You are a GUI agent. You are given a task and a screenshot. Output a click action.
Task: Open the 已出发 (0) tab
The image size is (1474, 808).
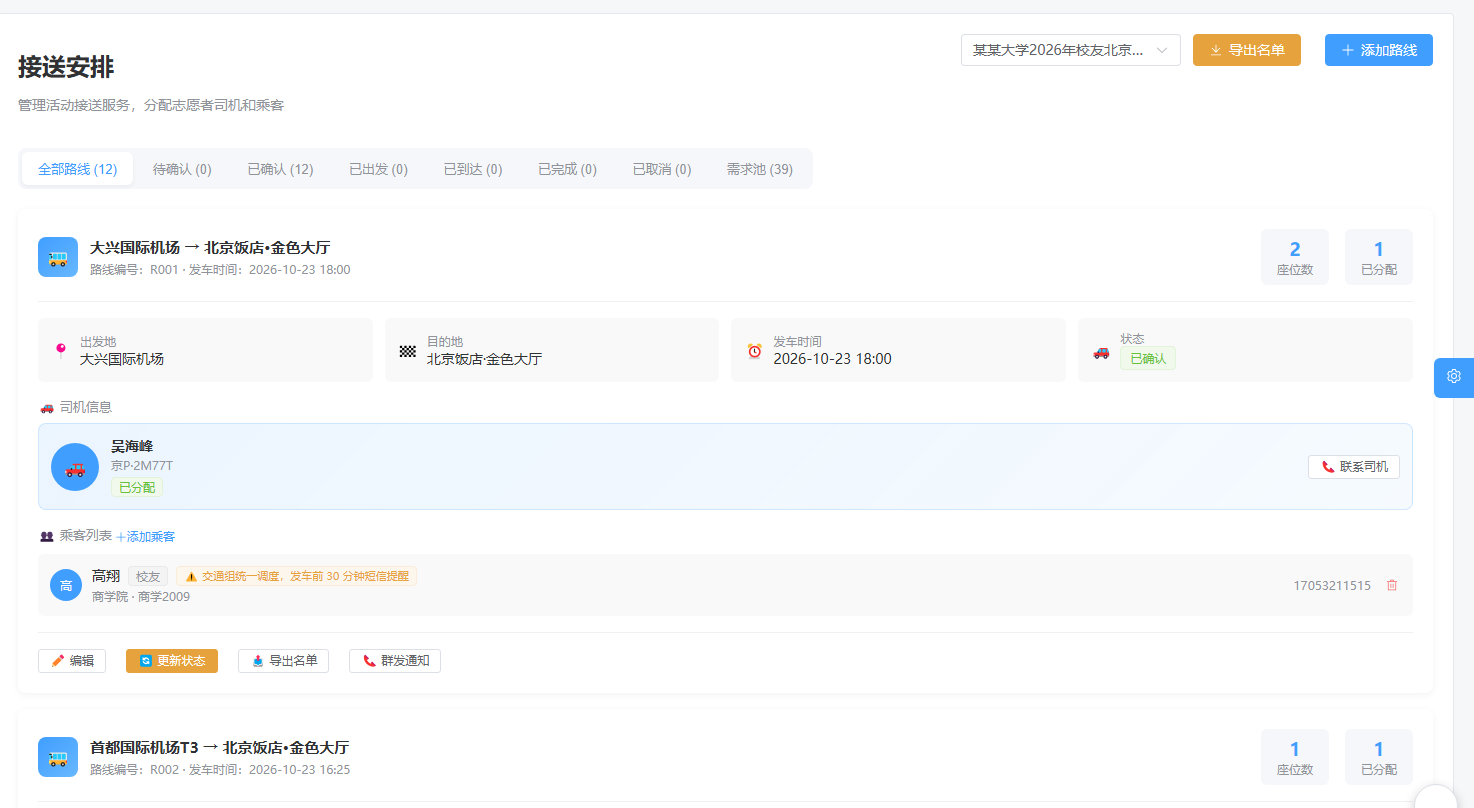point(378,169)
